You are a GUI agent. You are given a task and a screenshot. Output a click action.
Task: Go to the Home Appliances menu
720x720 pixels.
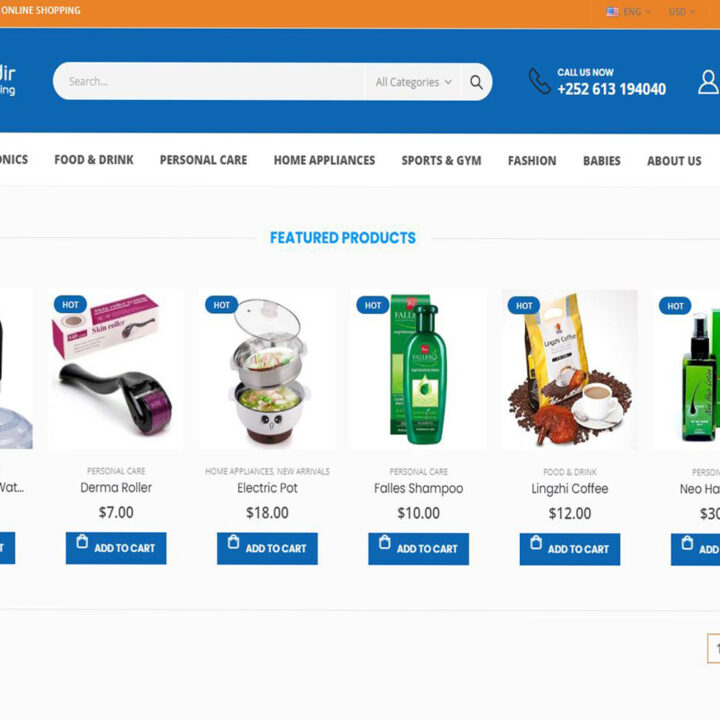point(324,160)
